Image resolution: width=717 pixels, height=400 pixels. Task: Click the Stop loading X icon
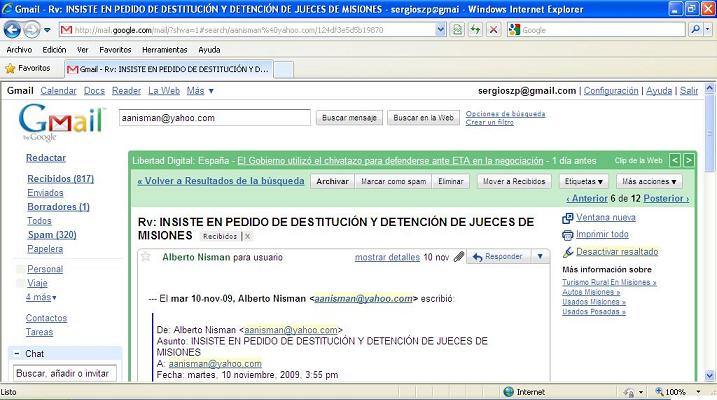(493, 30)
